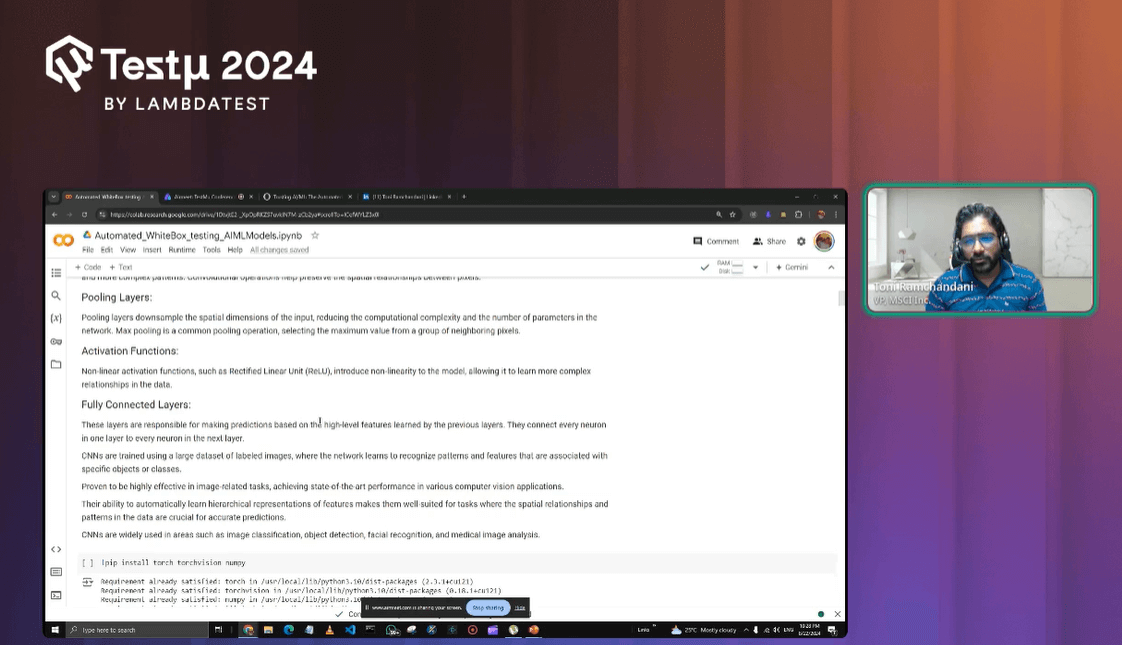Open VLC from the taskbar

coord(329,630)
